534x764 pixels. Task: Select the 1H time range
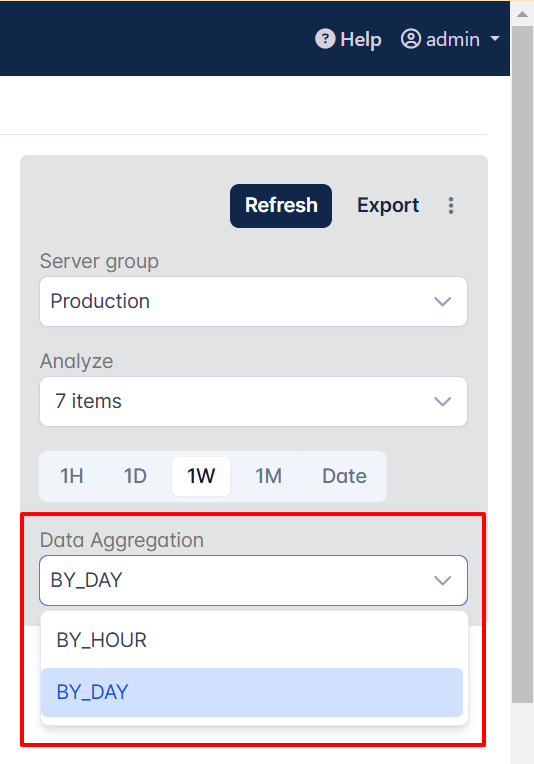pos(72,476)
